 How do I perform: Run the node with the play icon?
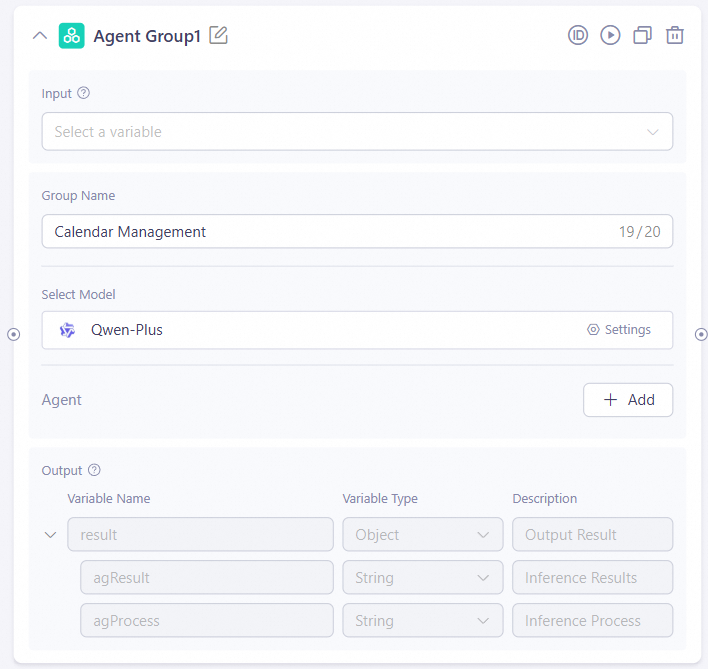coord(610,35)
